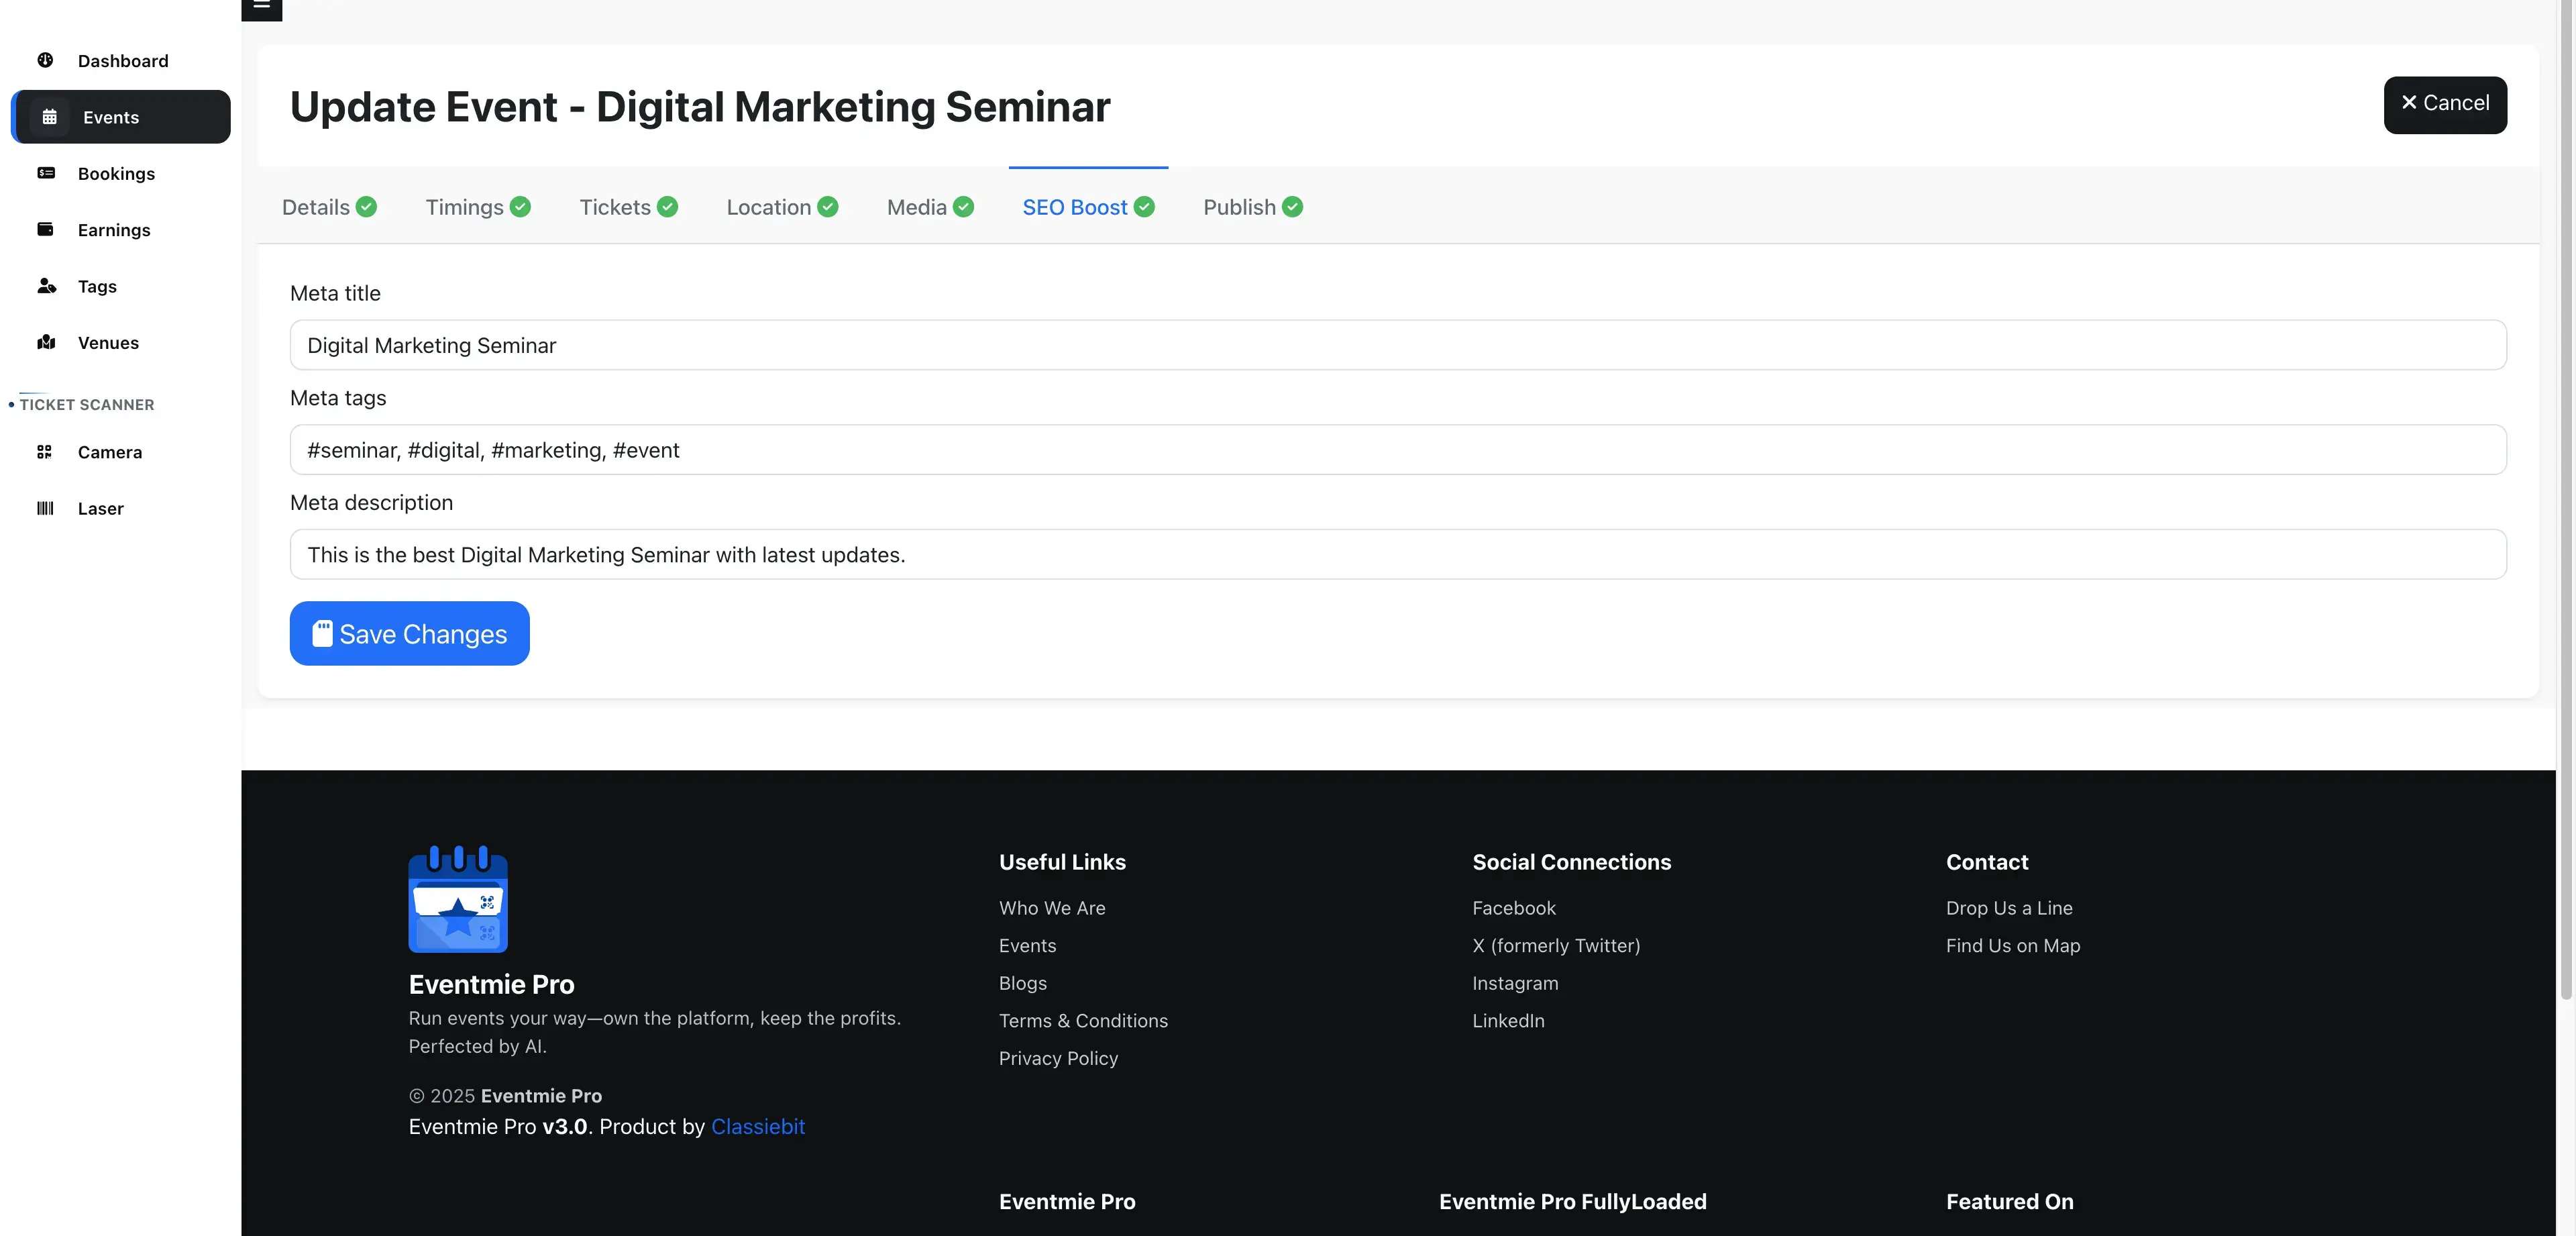Select the Dashboard icon in the sidebar
Viewport: 2576px width, 1236px height.
(x=46, y=60)
